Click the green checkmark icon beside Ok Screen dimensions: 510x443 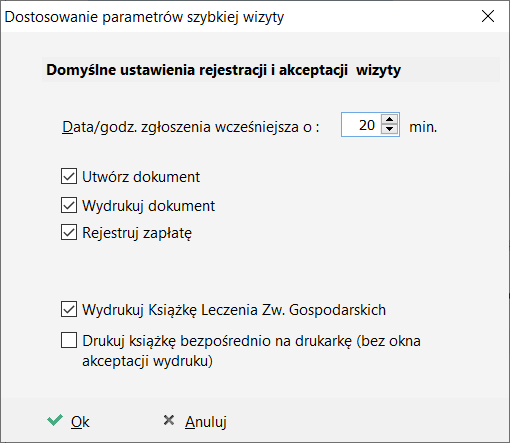pyautogui.click(x=55, y=421)
